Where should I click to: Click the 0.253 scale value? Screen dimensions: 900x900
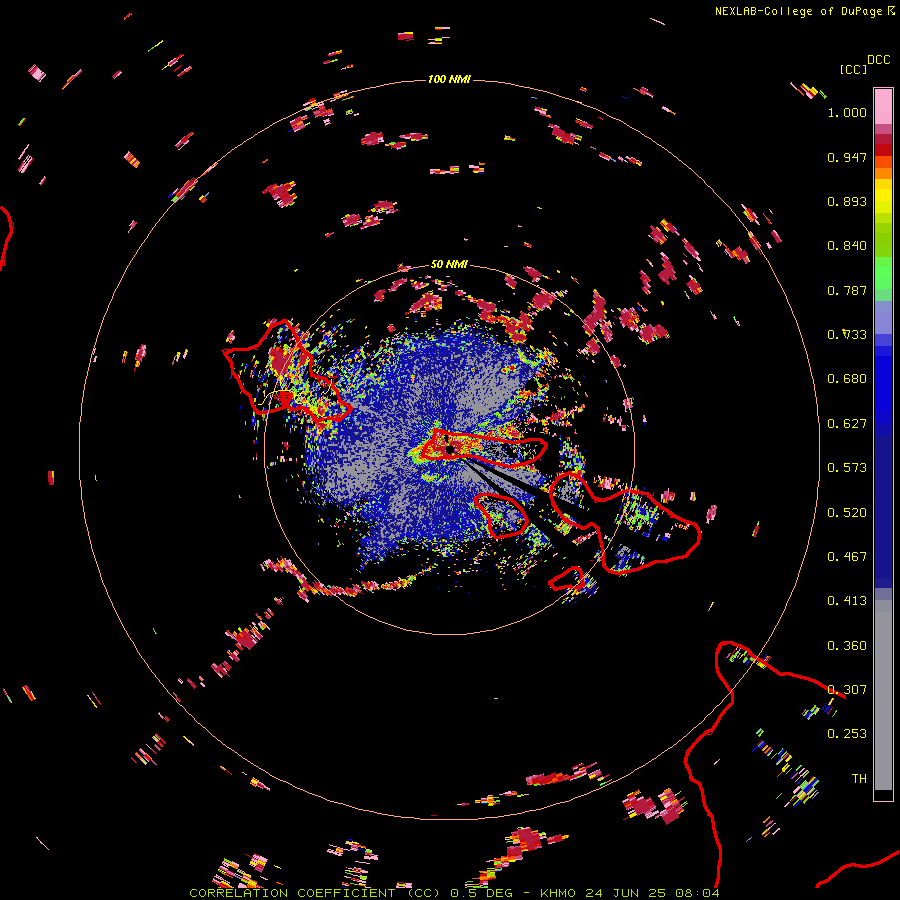847,734
